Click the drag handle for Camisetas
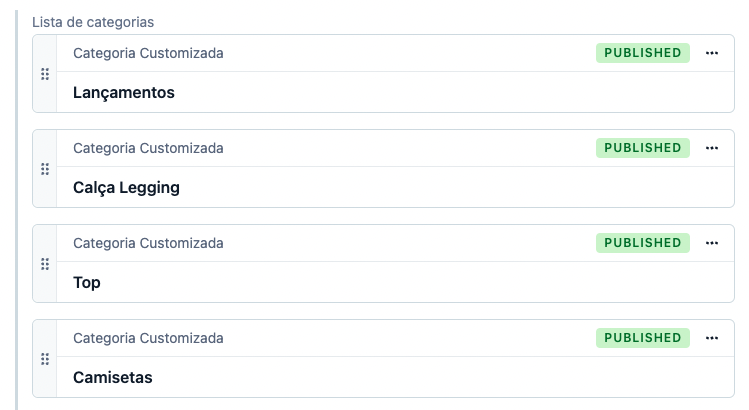The image size is (749, 410). tap(45, 359)
